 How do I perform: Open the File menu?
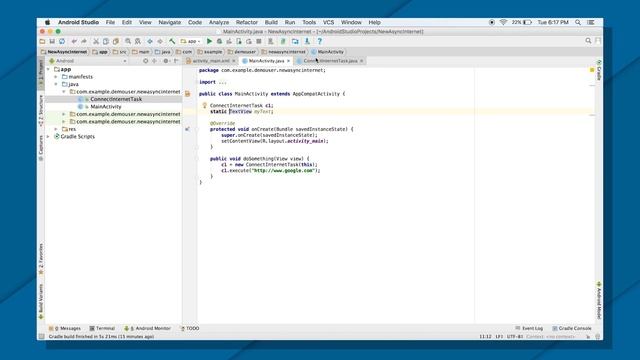click(x=110, y=22)
